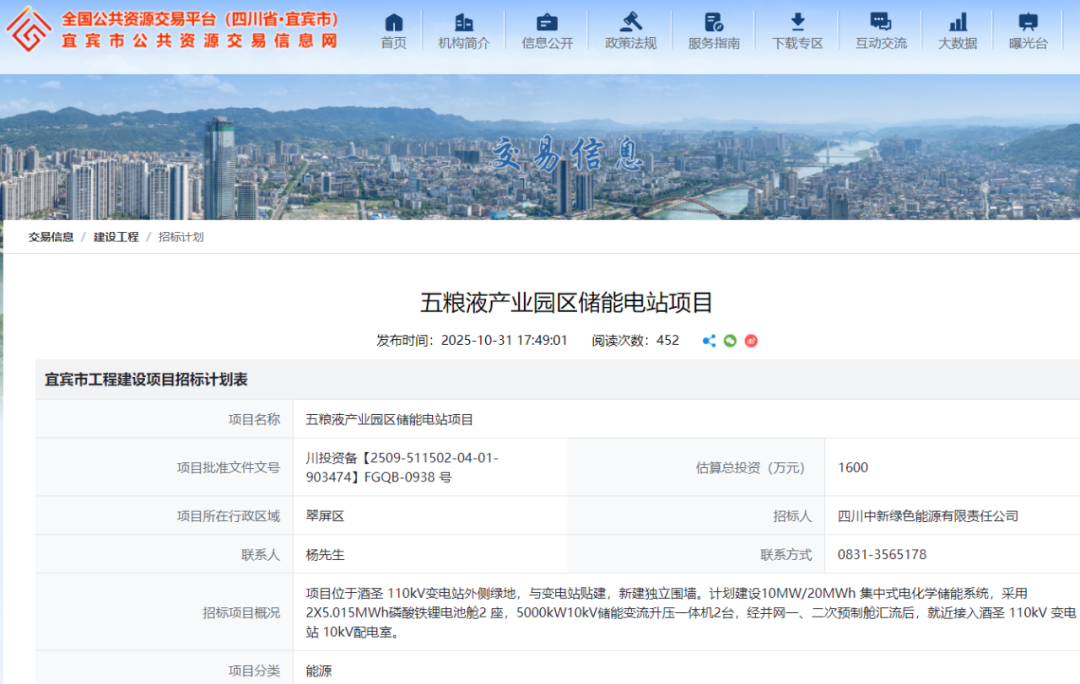
Task: Click the 五粮液产业园区储能电站项目 page heading
Action: pyautogui.click(x=566, y=303)
